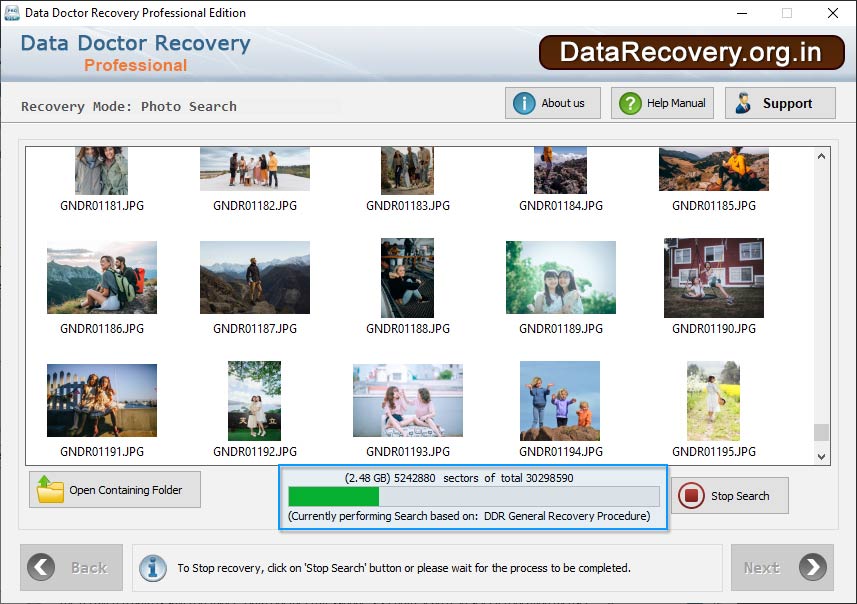Screen dimensions: 857x604
Task: Click the scrollbar down arrow
Action: coord(821,456)
